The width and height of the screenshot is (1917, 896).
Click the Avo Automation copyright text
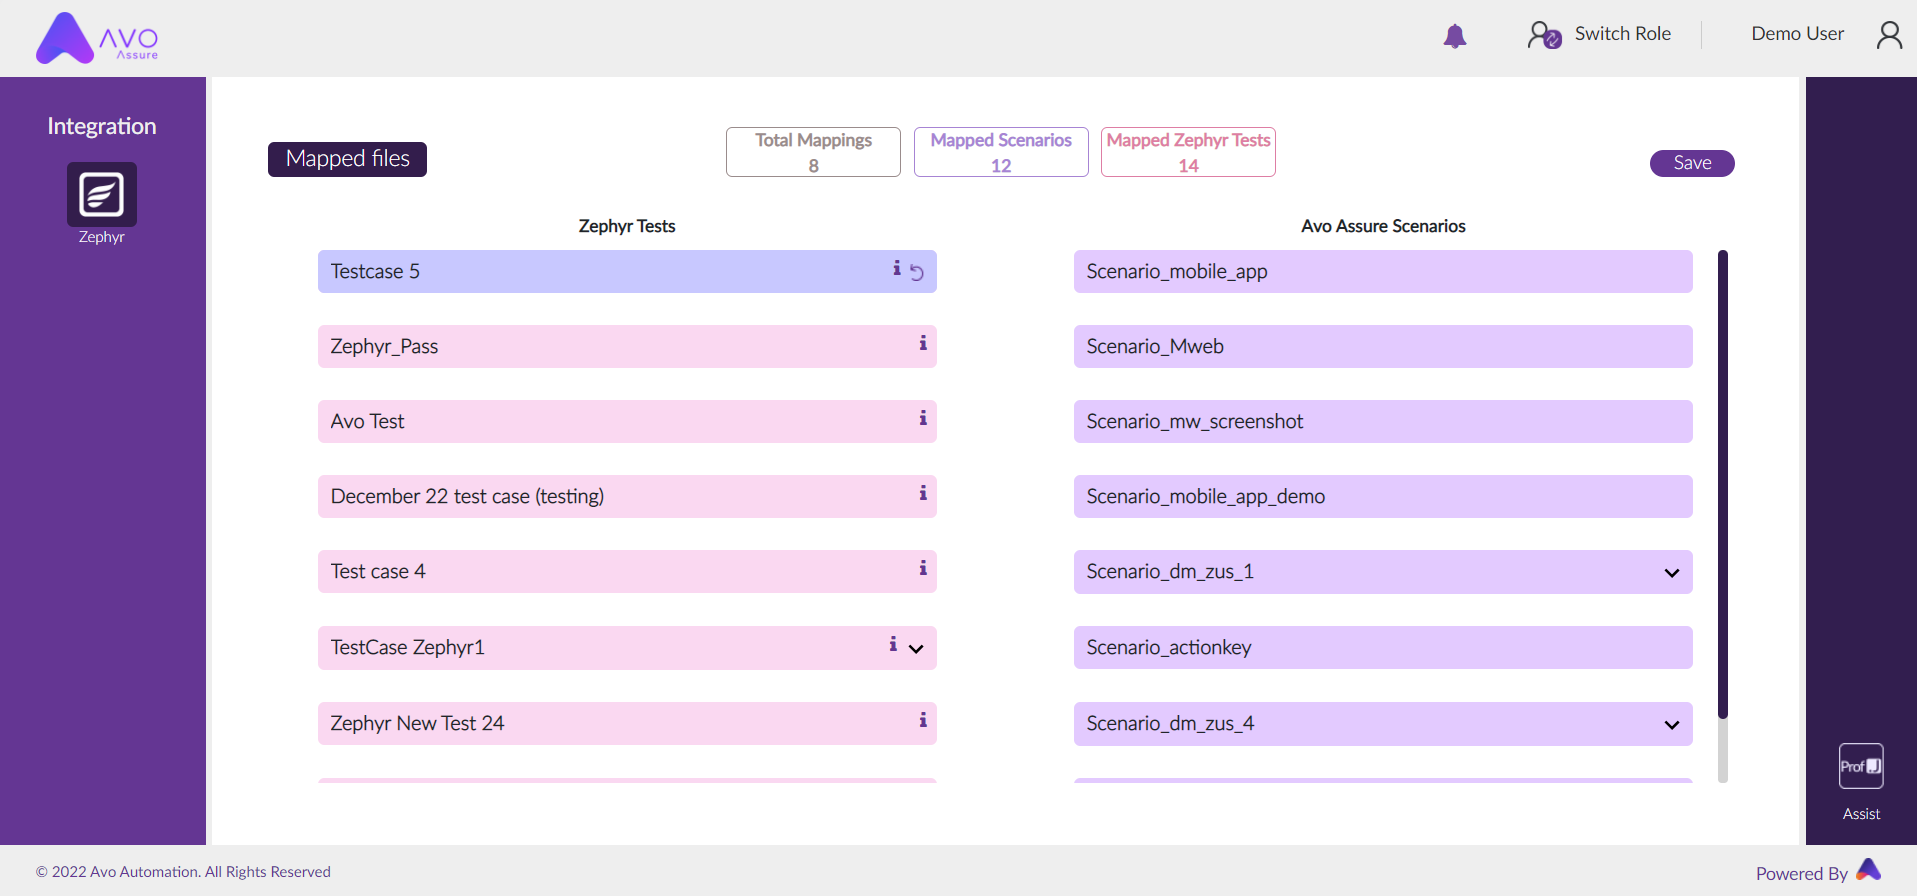183,872
